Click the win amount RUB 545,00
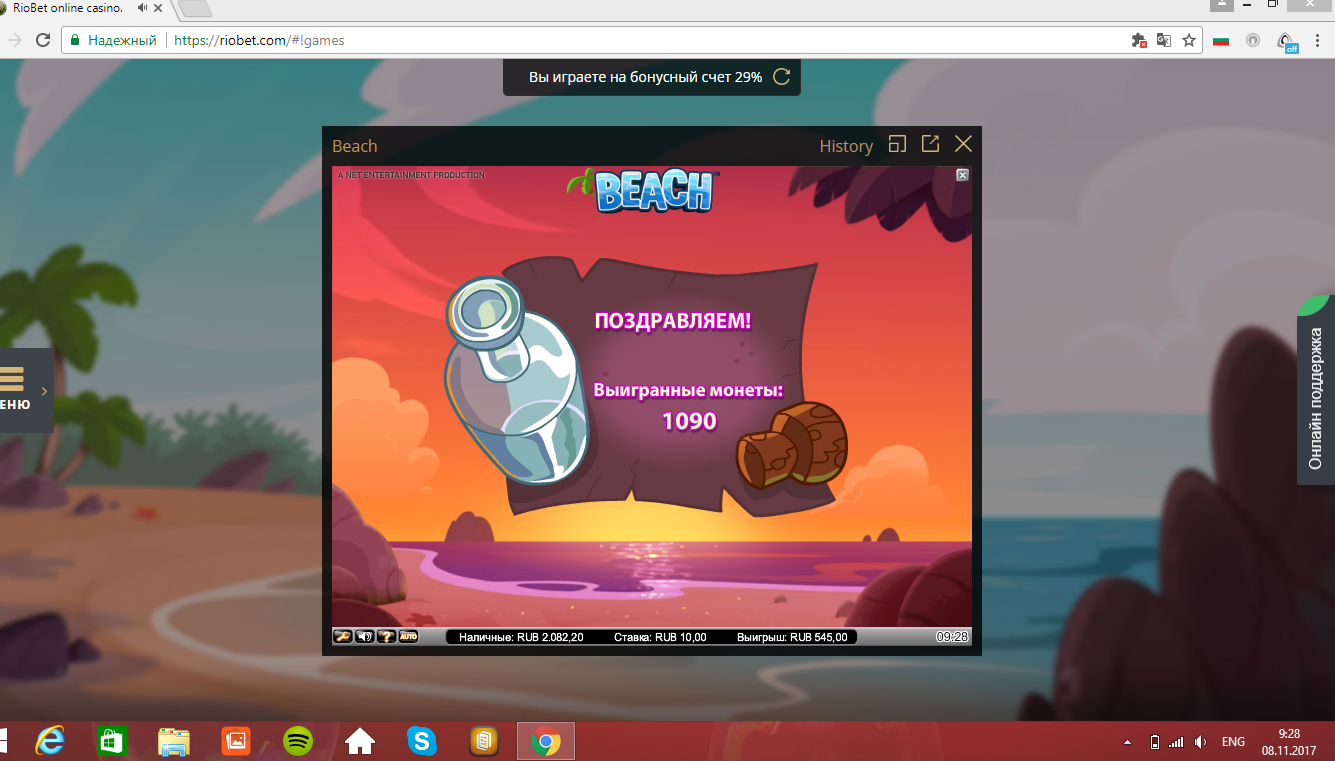This screenshot has width=1335, height=761. 792,637
